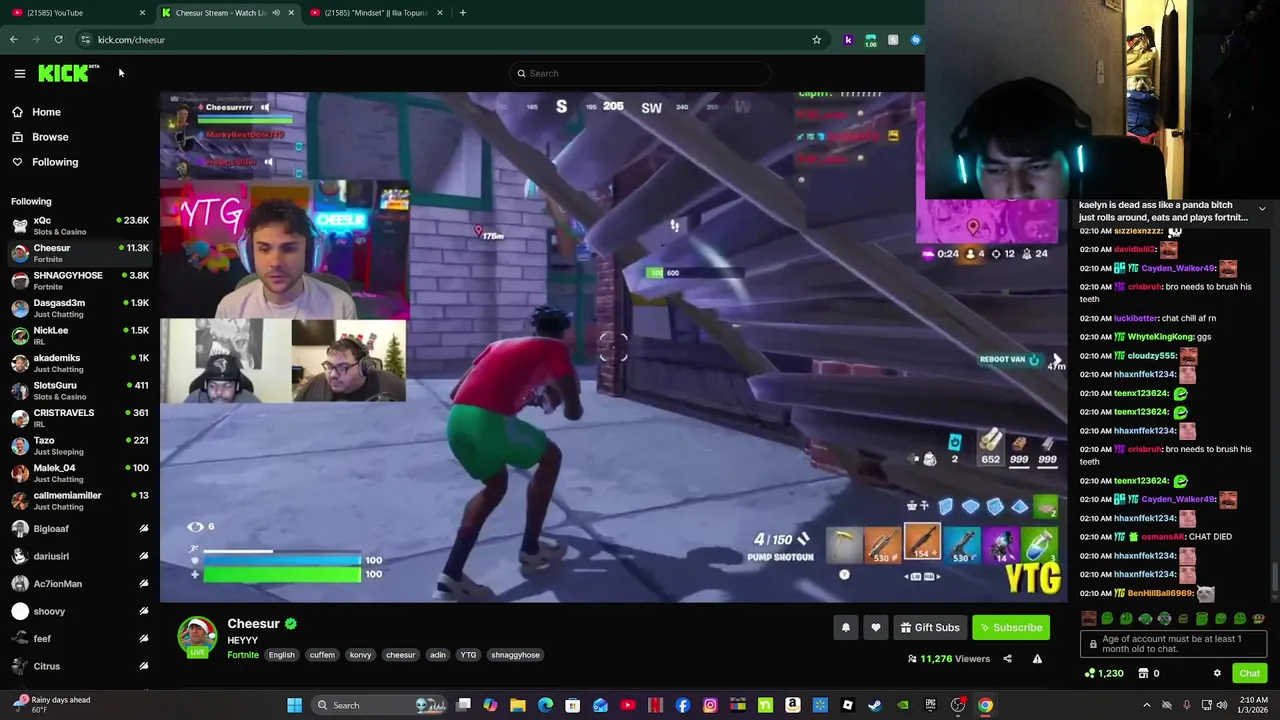Viewport: 1280px width, 720px height.
Task: Click the green Subscribe button
Action: coord(1011,628)
